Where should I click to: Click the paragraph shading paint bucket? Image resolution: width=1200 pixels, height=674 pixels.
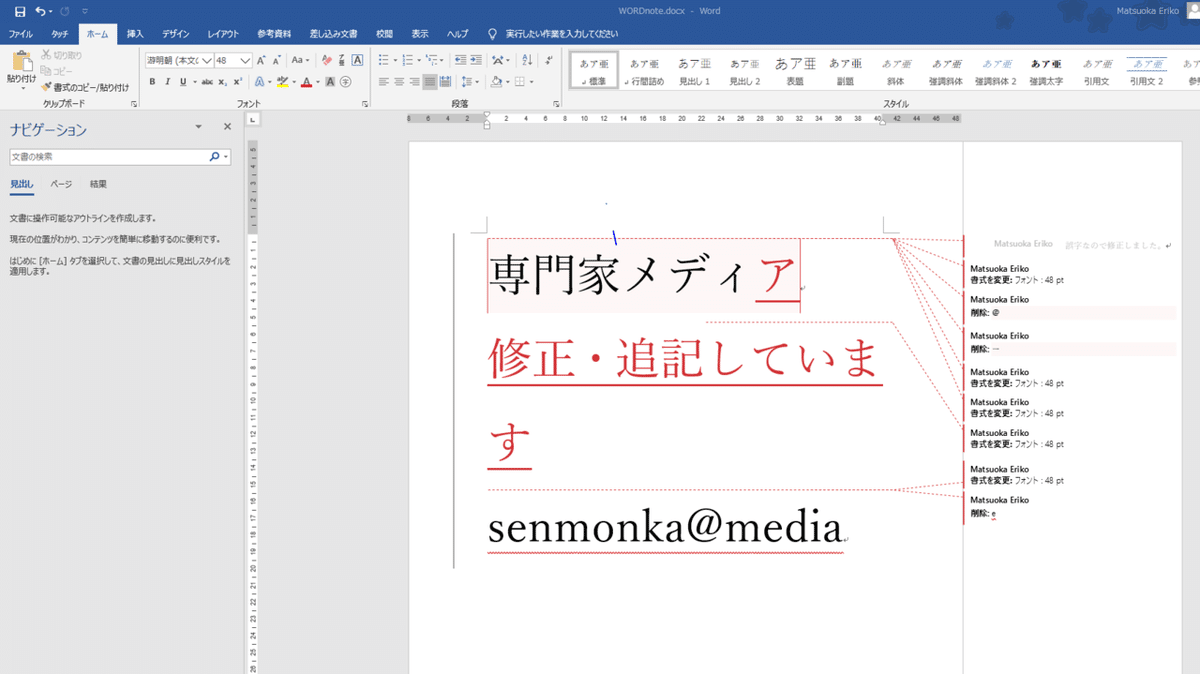(x=495, y=82)
